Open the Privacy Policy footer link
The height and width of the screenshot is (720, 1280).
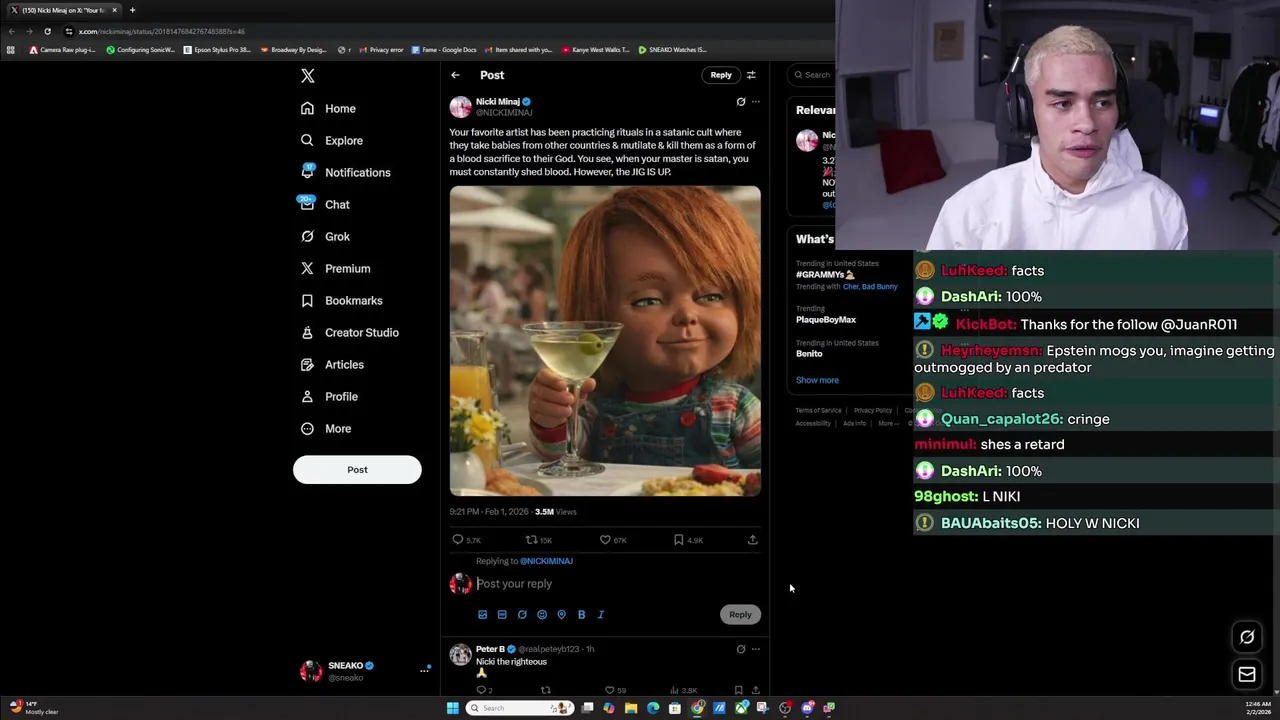click(873, 410)
